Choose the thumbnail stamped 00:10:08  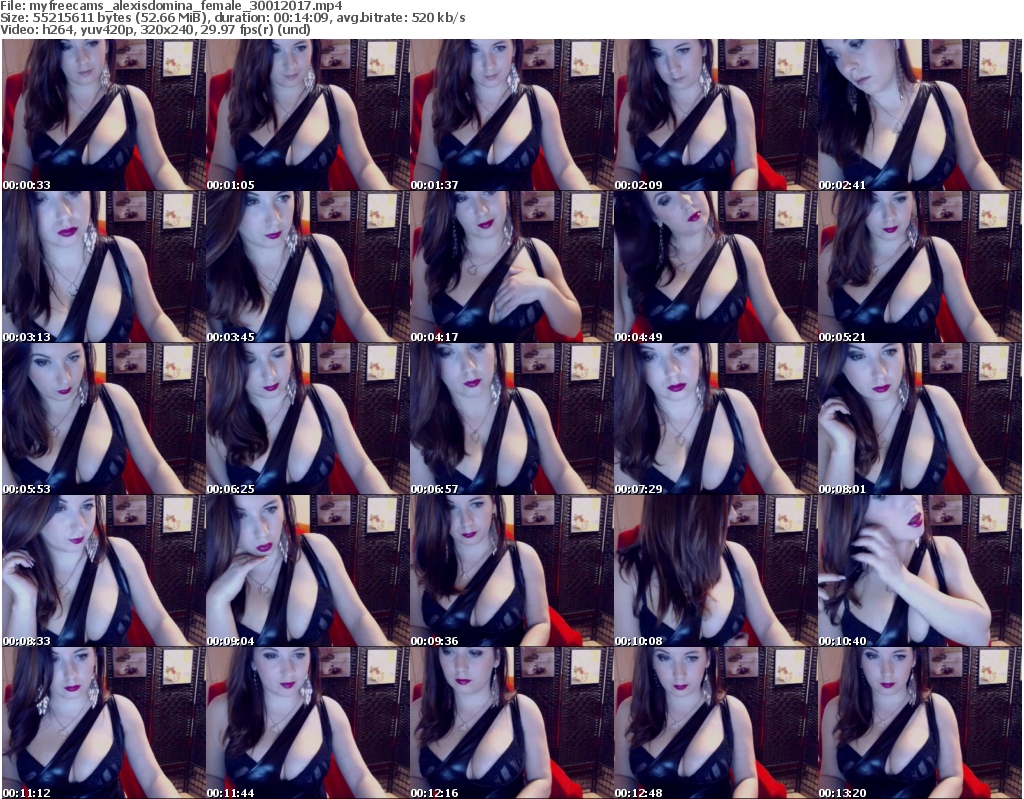point(715,571)
